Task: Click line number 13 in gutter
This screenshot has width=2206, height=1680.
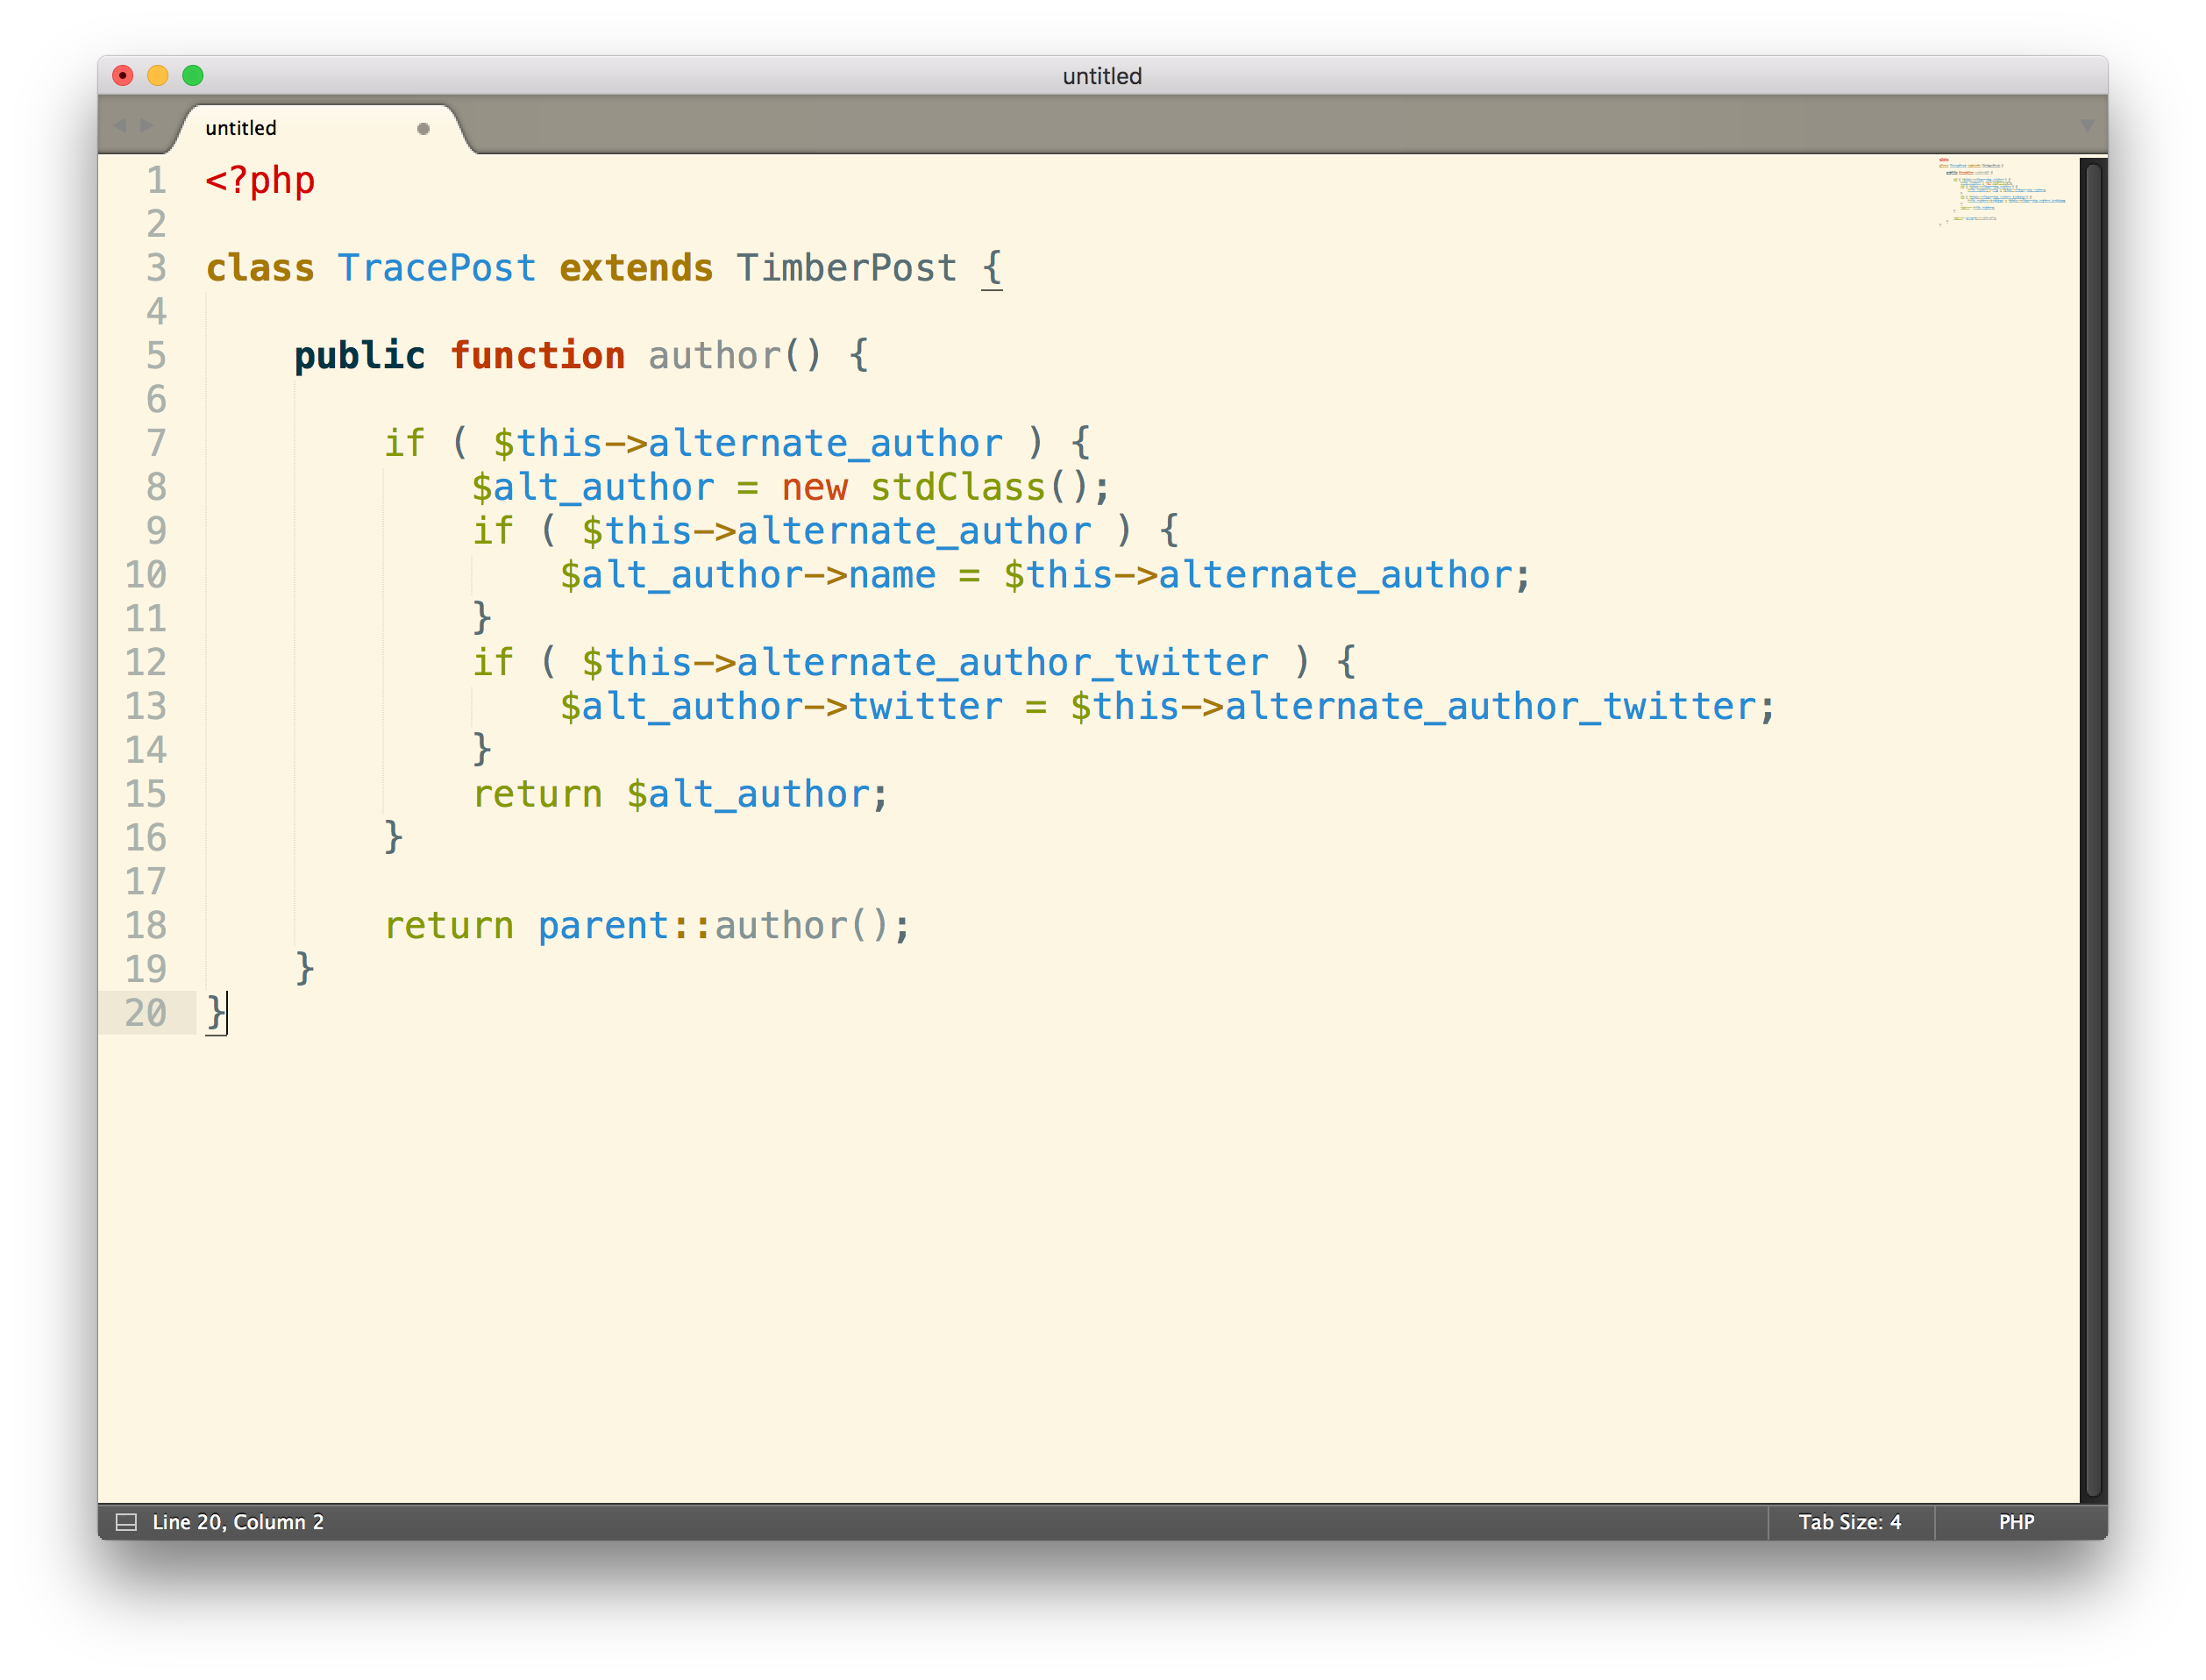Action: (x=146, y=707)
